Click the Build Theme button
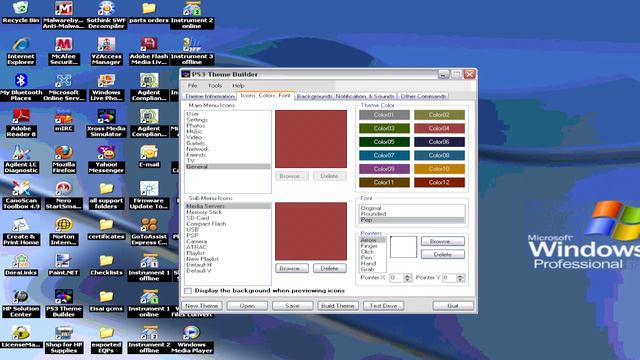Image resolution: width=640 pixels, height=360 pixels. pyautogui.click(x=338, y=306)
